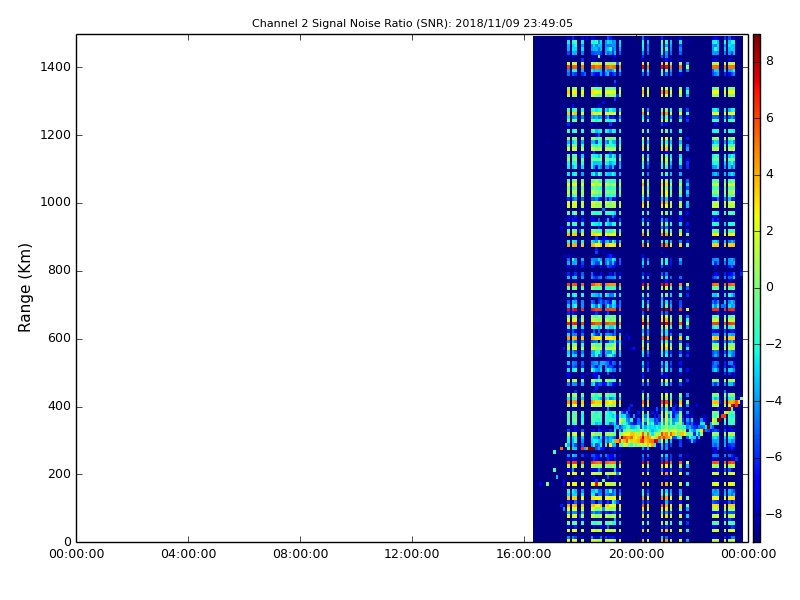800x600 pixels.
Task: Click the colorbar value 8 label
Action: pyautogui.click(x=770, y=61)
